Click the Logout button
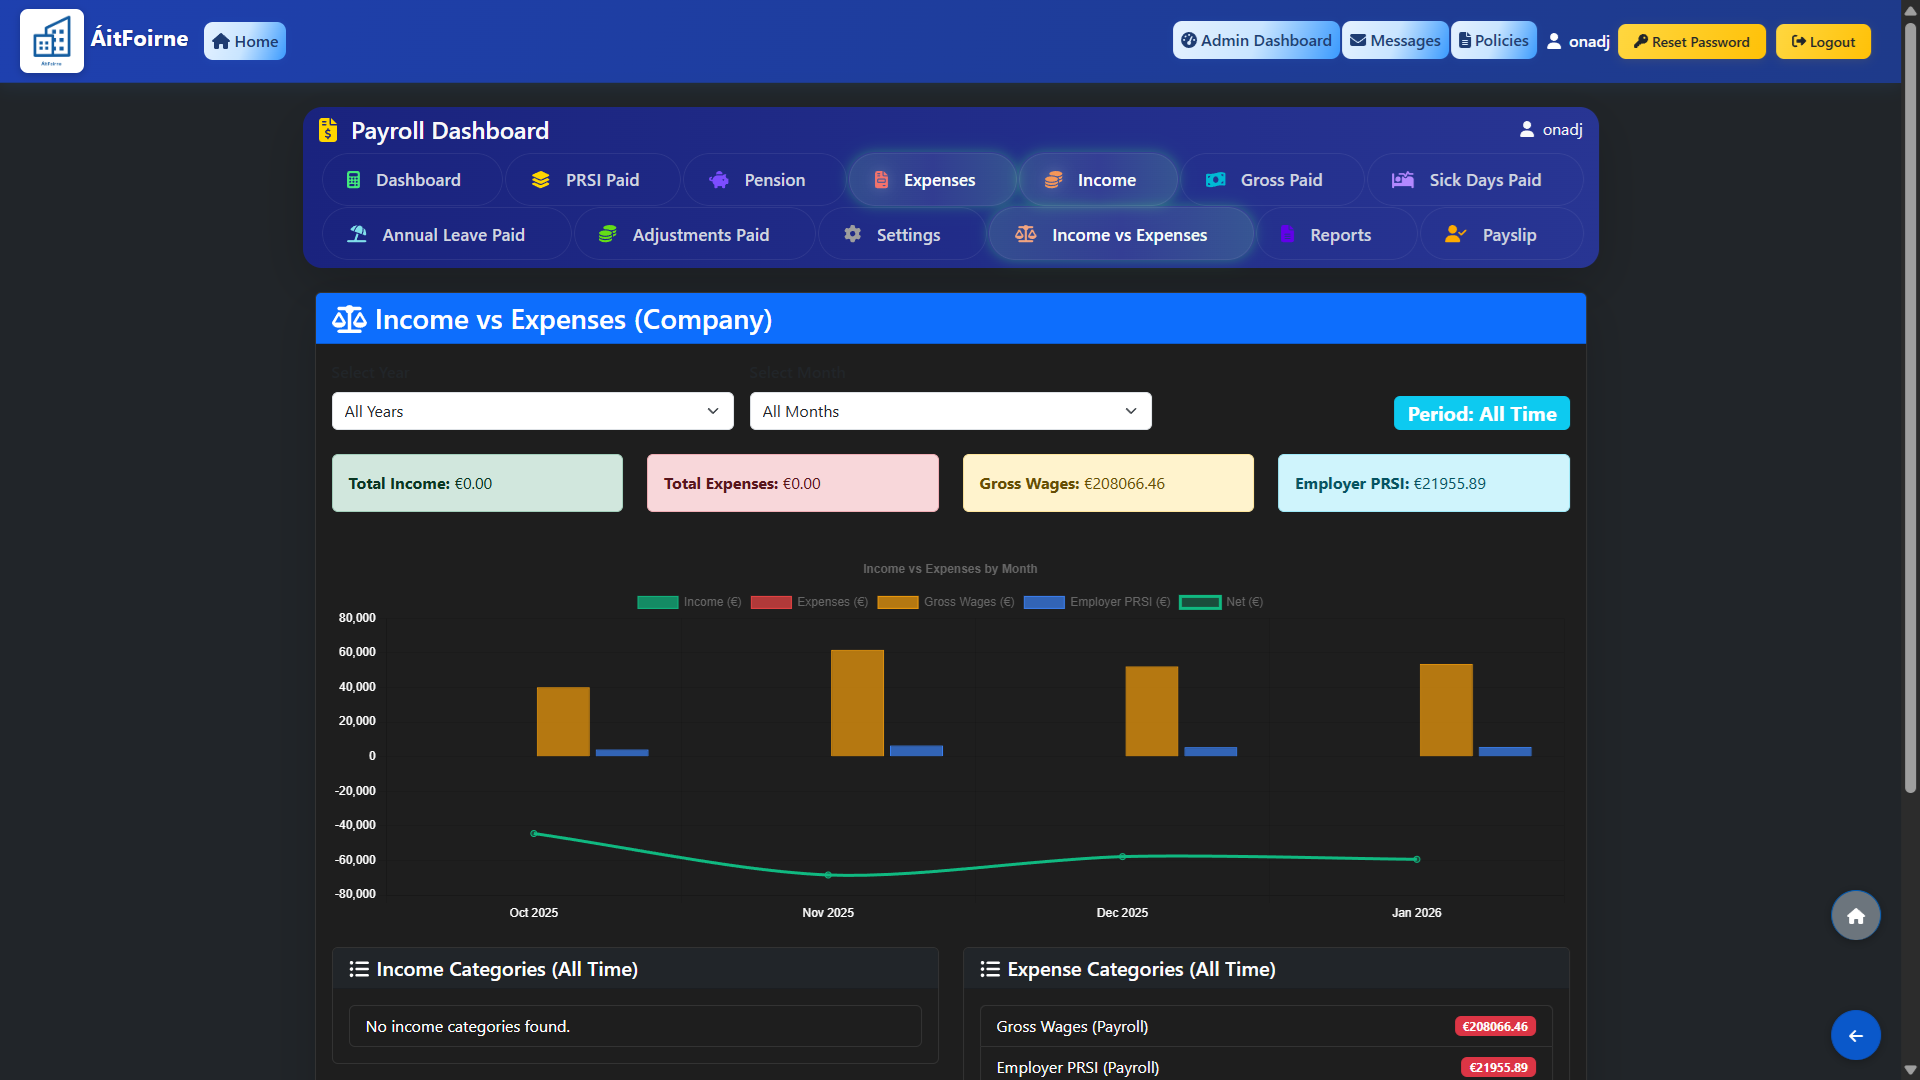 [1822, 42]
